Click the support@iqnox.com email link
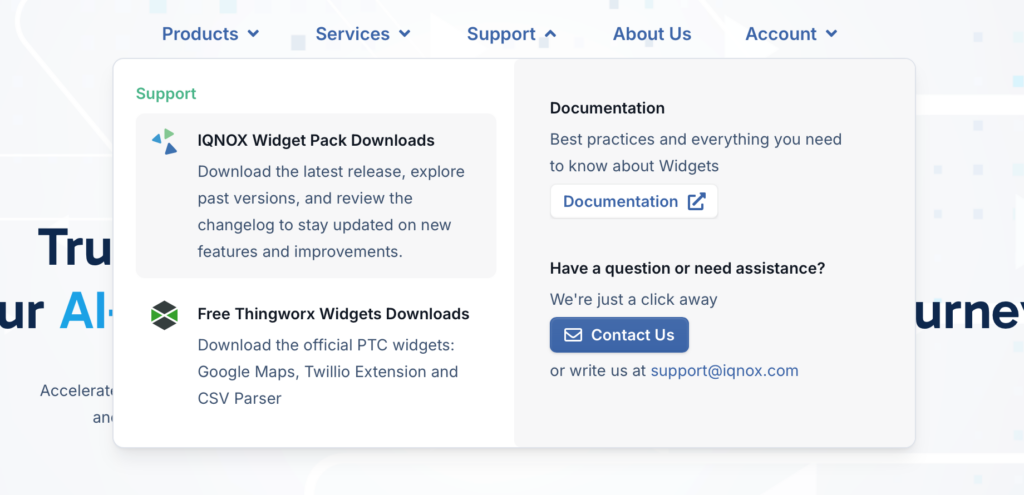This screenshot has height=495, width=1024. pyautogui.click(x=724, y=370)
